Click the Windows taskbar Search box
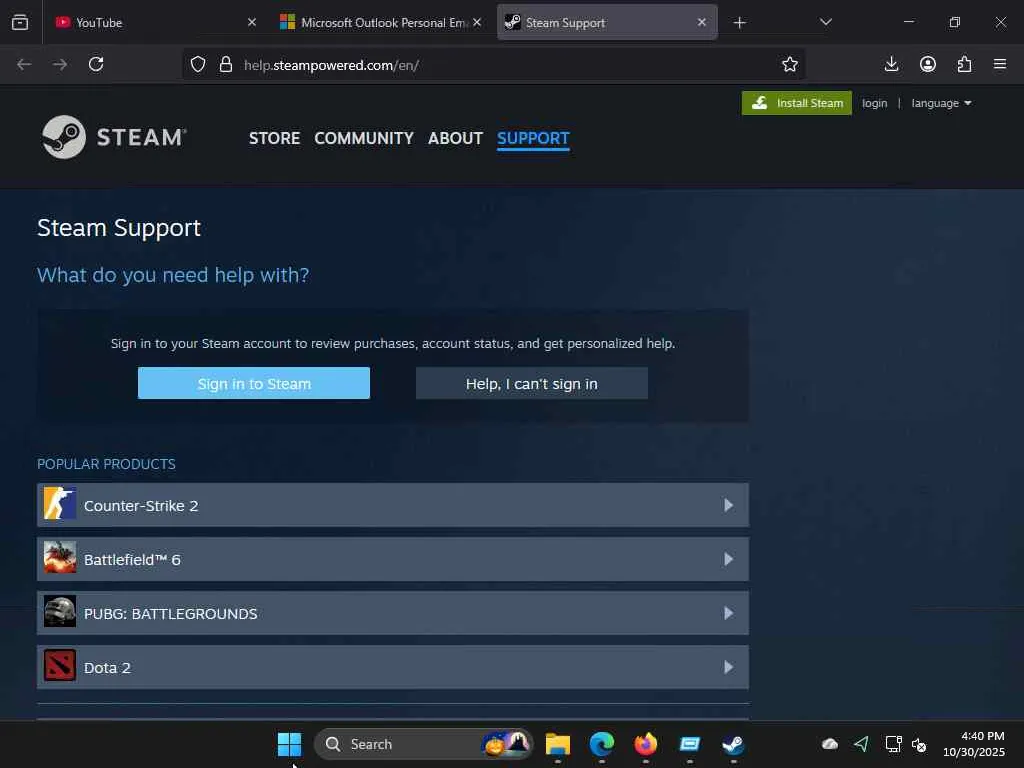This screenshot has height=768, width=1024. pyautogui.click(x=423, y=744)
